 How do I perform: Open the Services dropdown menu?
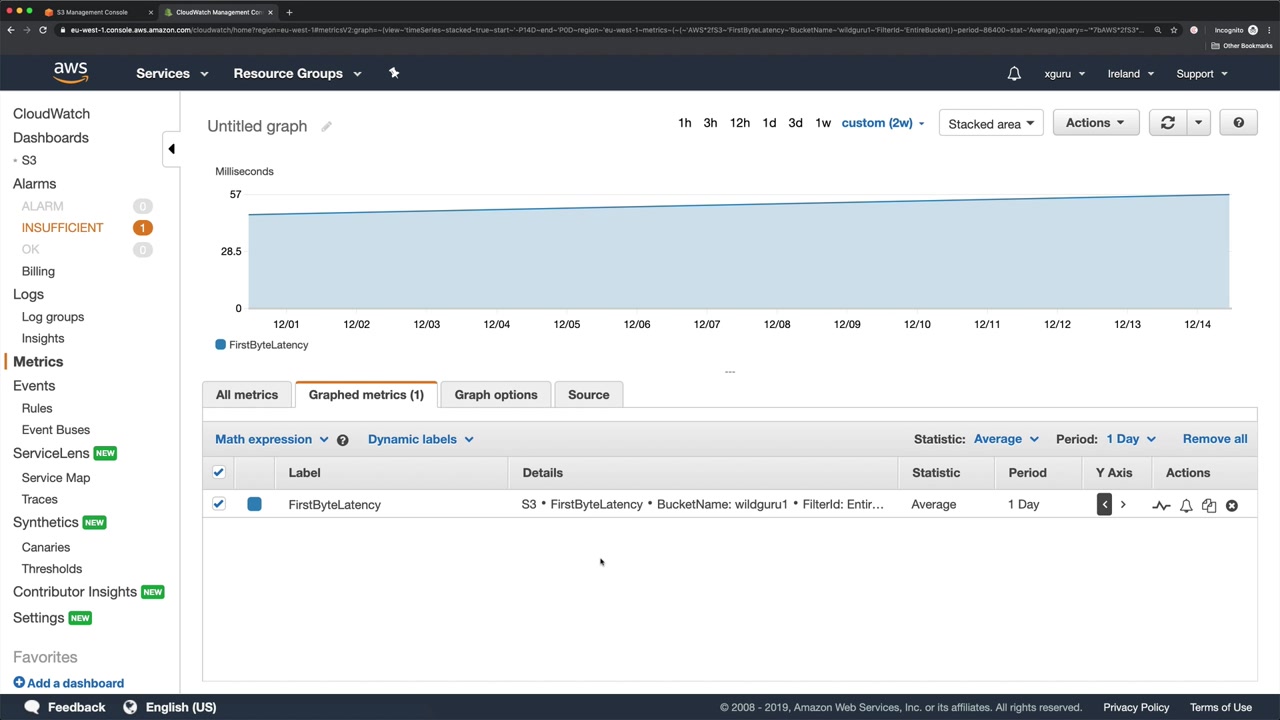(x=172, y=73)
